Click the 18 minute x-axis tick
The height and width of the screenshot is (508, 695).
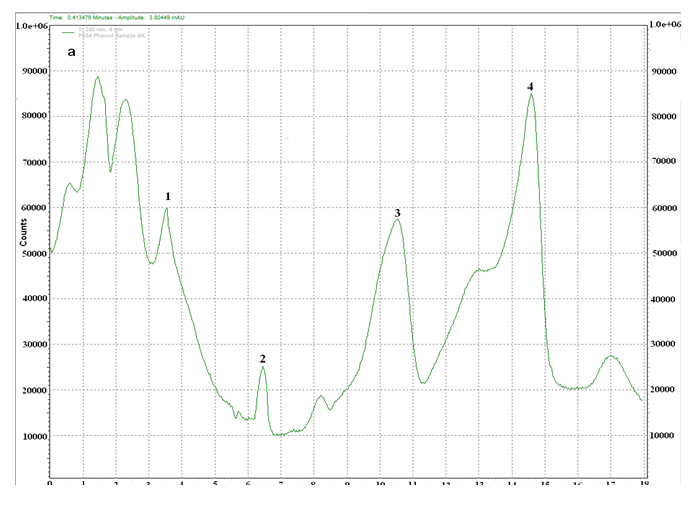click(641, 485)
